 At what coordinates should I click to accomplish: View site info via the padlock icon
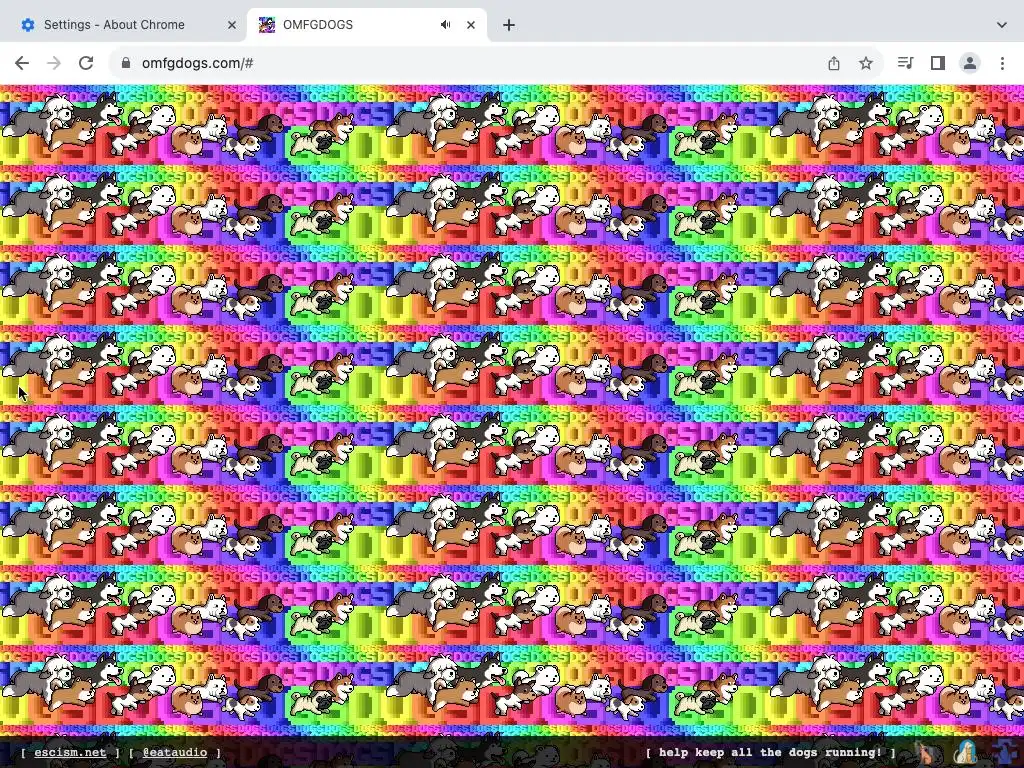point(126,63)
